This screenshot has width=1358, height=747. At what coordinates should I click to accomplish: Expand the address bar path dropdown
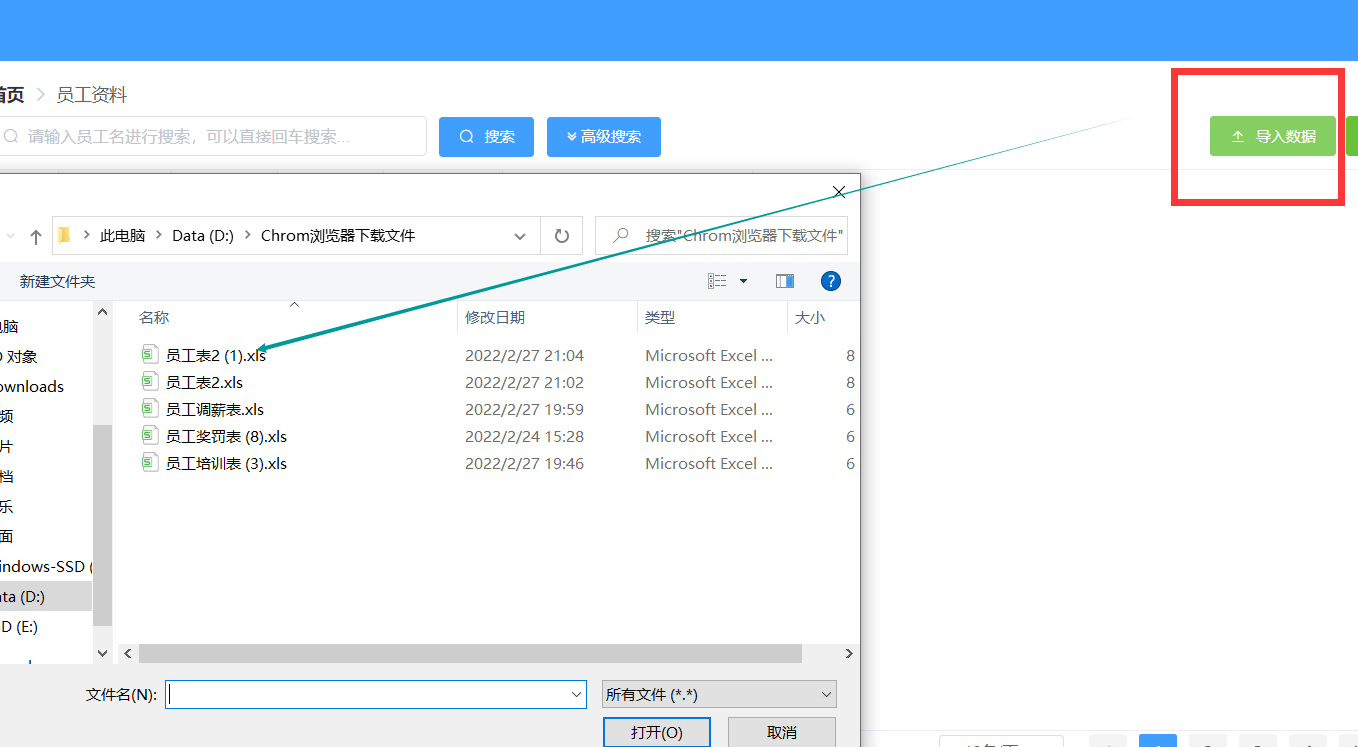click(519, 235)
